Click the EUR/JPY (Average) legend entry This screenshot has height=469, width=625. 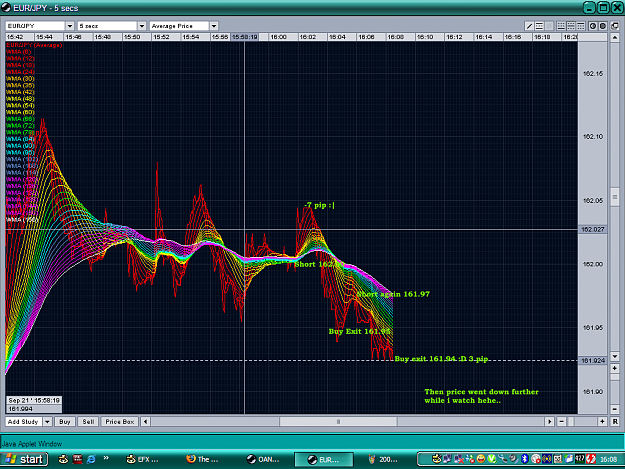click(34, 45)
